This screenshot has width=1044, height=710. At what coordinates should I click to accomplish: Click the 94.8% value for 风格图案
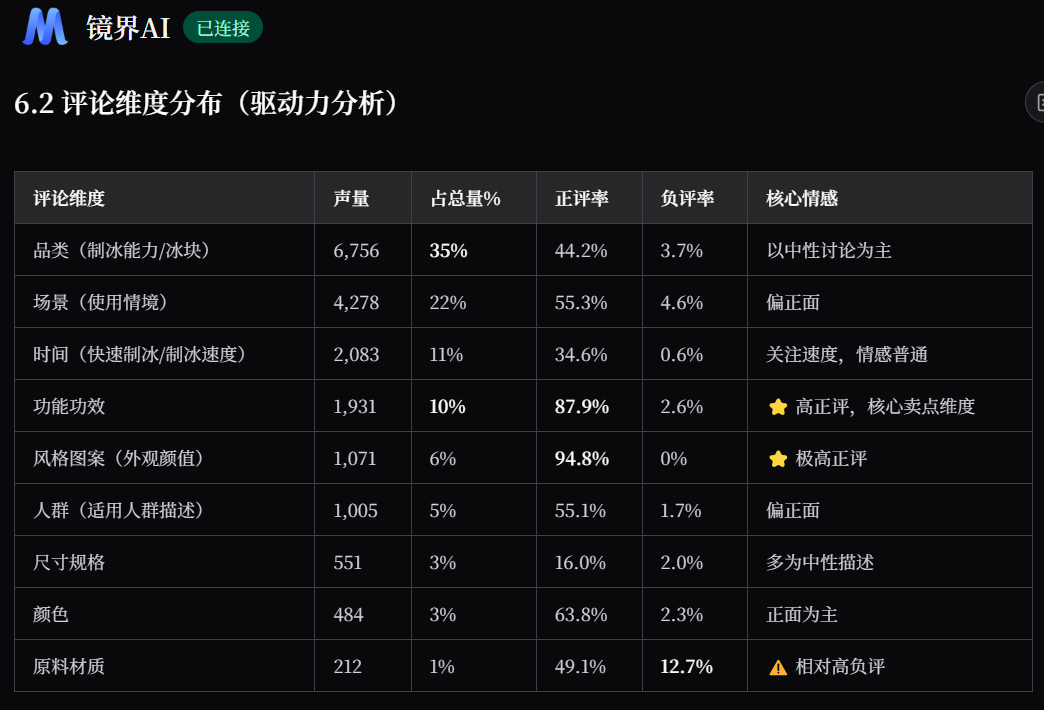pos(582,458)
